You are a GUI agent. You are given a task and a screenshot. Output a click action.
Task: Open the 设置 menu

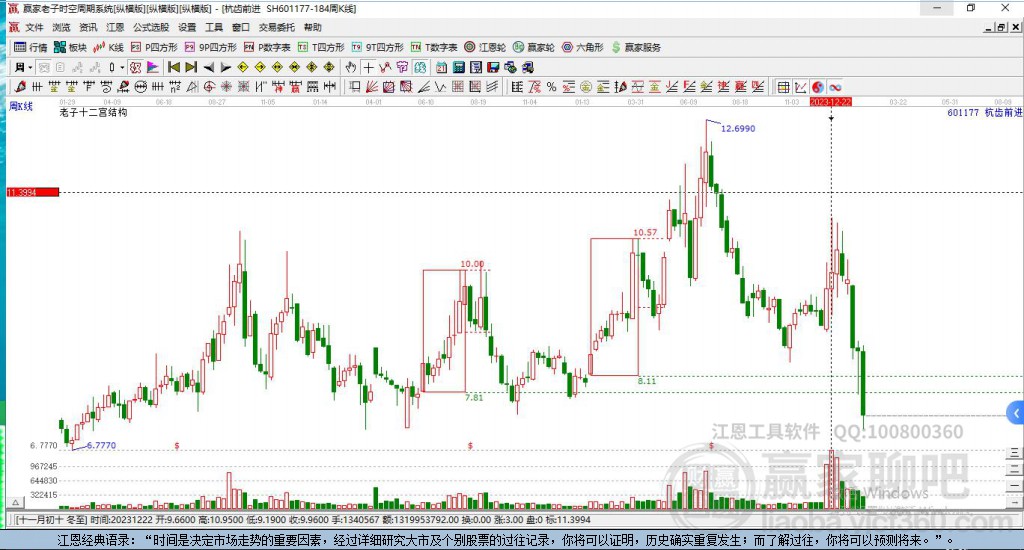coord(187,27)
